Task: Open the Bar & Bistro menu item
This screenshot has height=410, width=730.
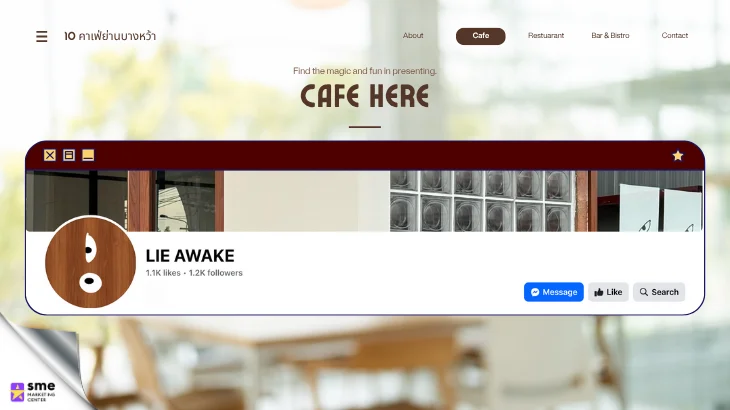Action: point(610,35)
